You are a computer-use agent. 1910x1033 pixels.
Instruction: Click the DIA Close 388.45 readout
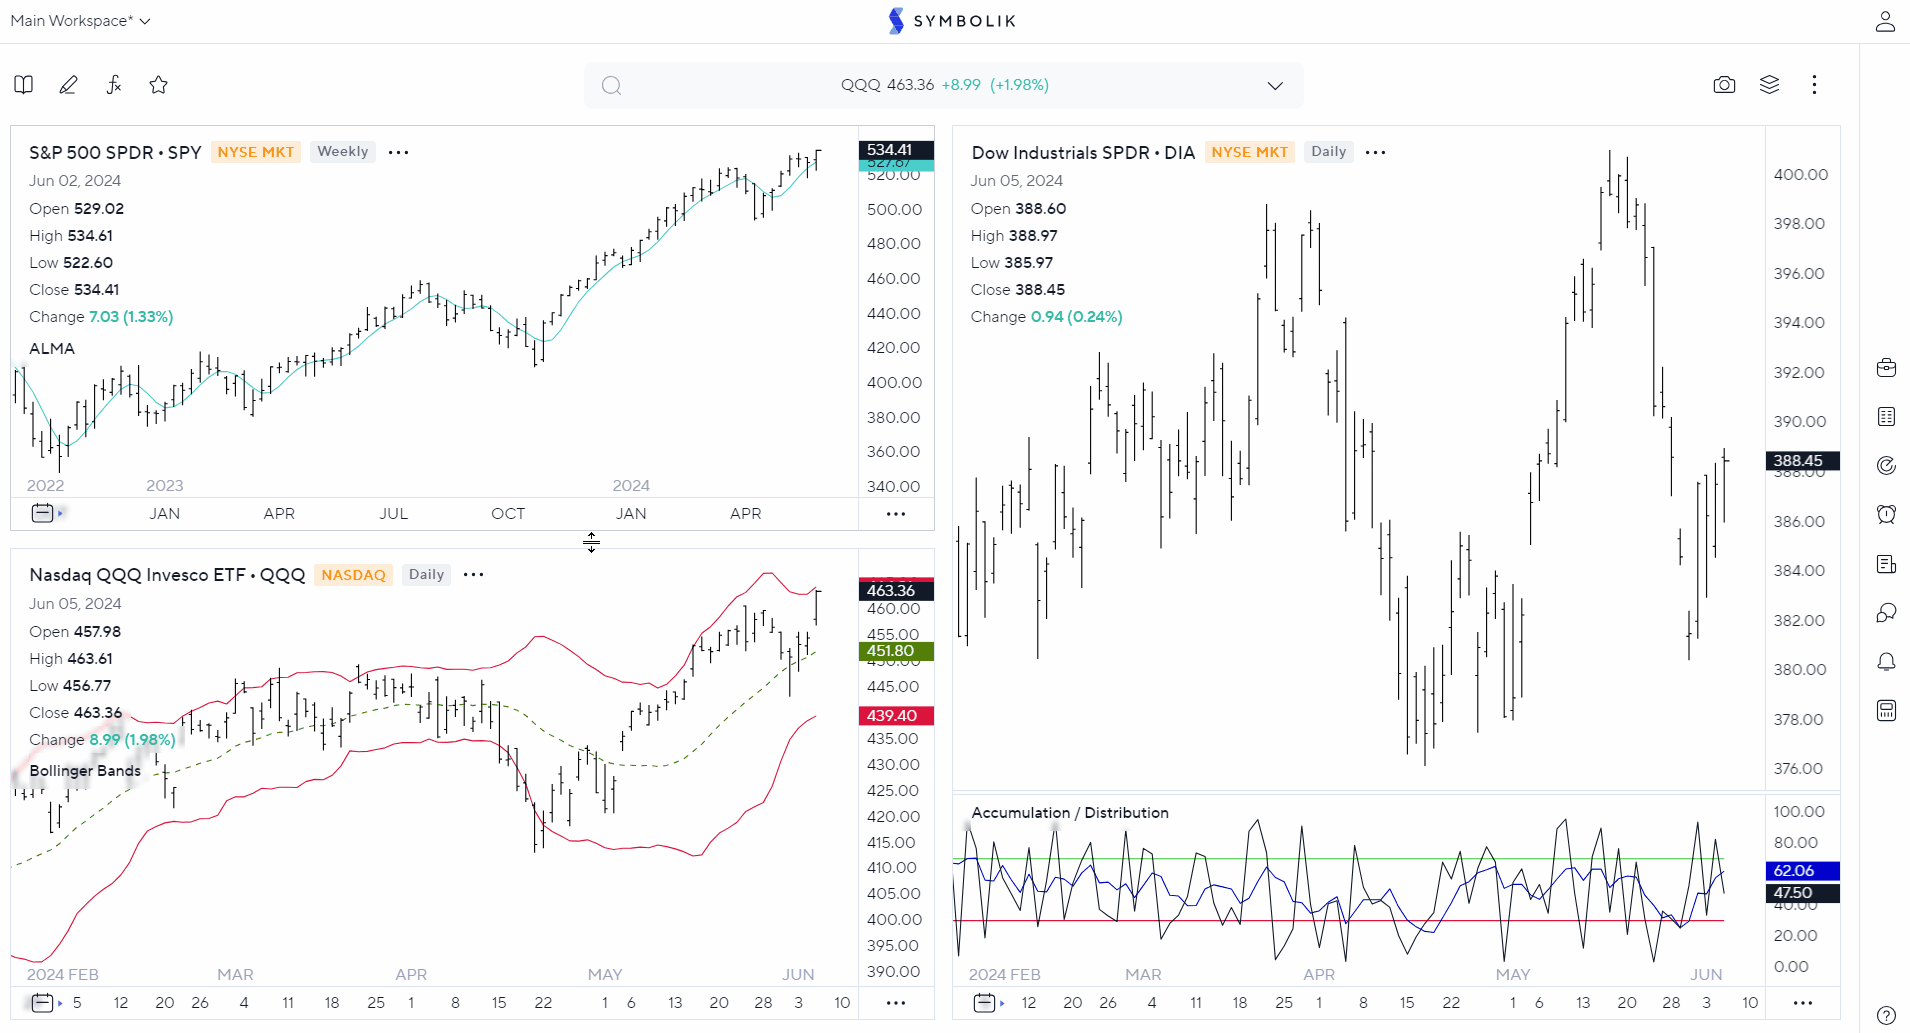pyautogui.click(x=1017, y=290)
